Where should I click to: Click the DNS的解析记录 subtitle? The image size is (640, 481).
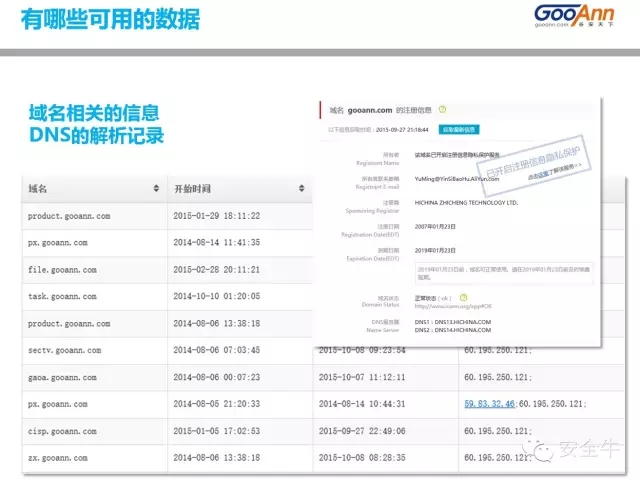(96, 135)
